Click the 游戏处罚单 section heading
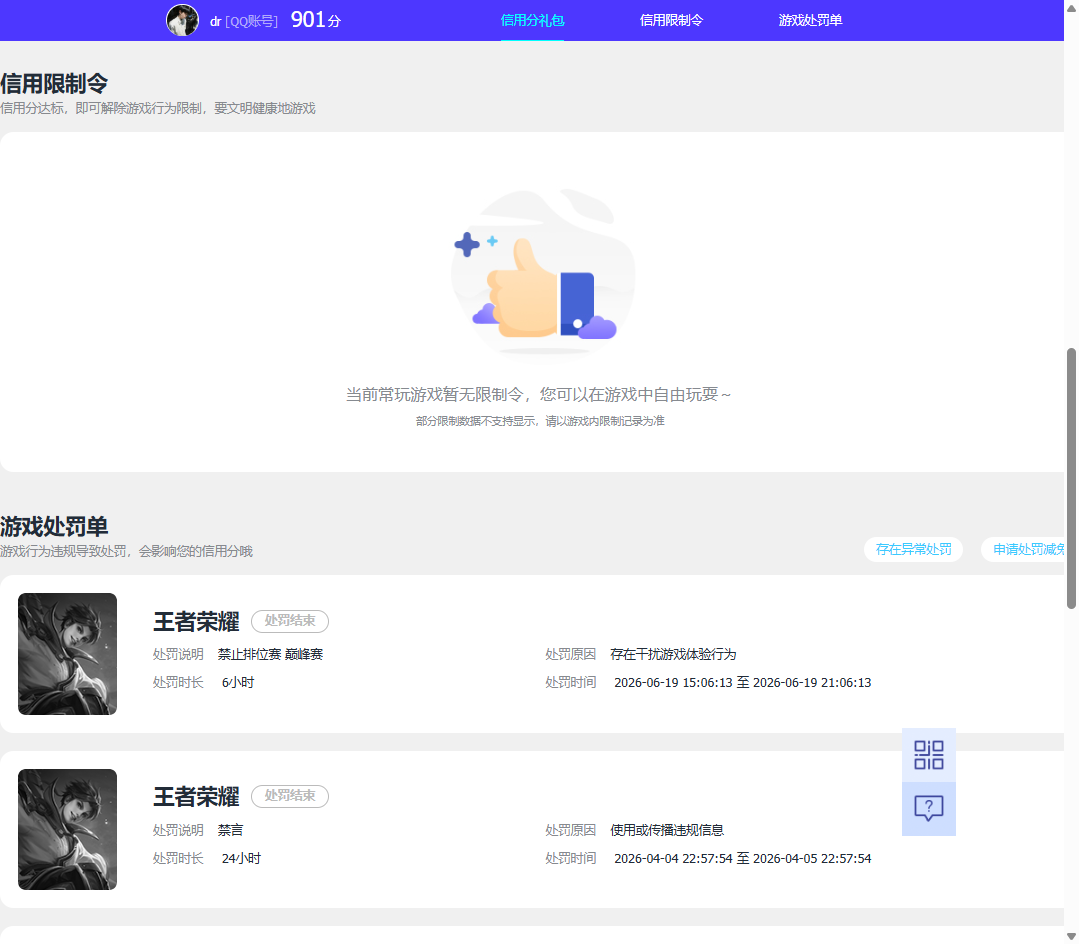Viewport: 1079px width, 944px height. [x=54, y=526]
